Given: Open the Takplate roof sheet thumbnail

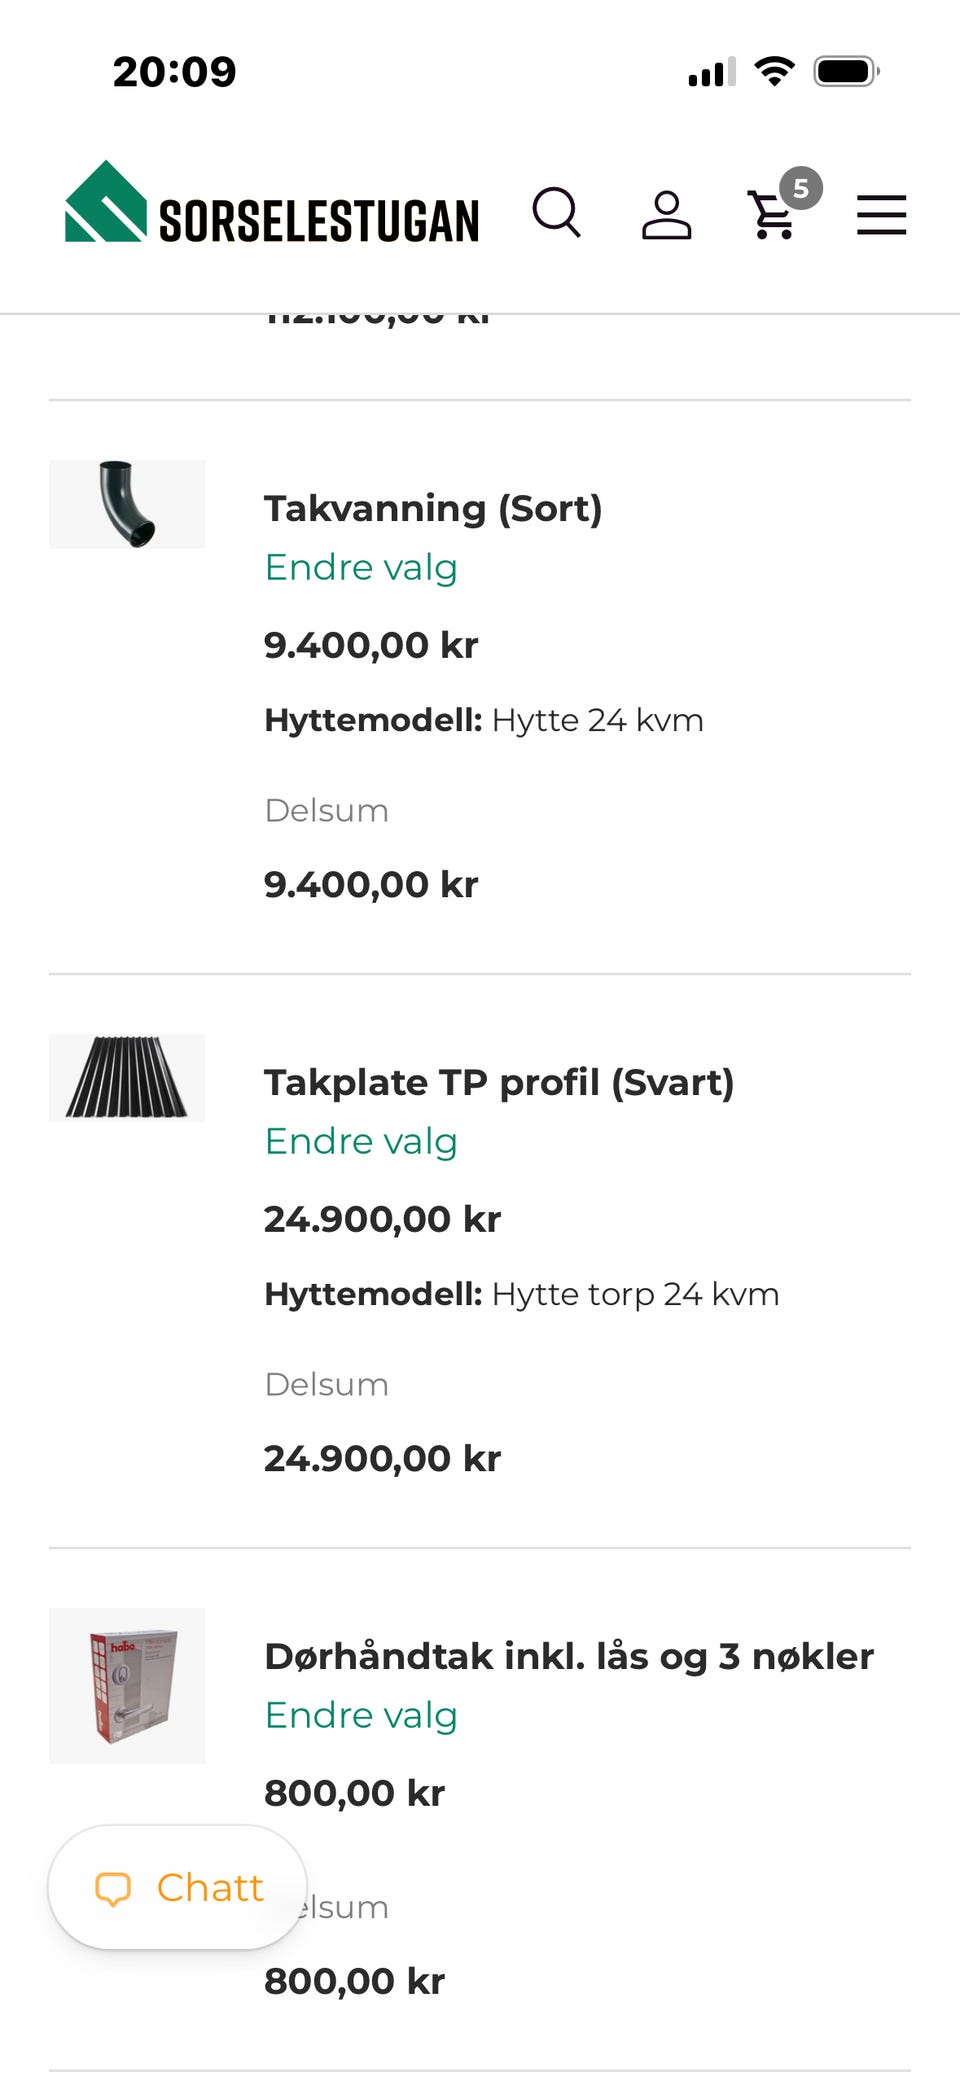Looking at the screenshot, I should point(127,1078).
